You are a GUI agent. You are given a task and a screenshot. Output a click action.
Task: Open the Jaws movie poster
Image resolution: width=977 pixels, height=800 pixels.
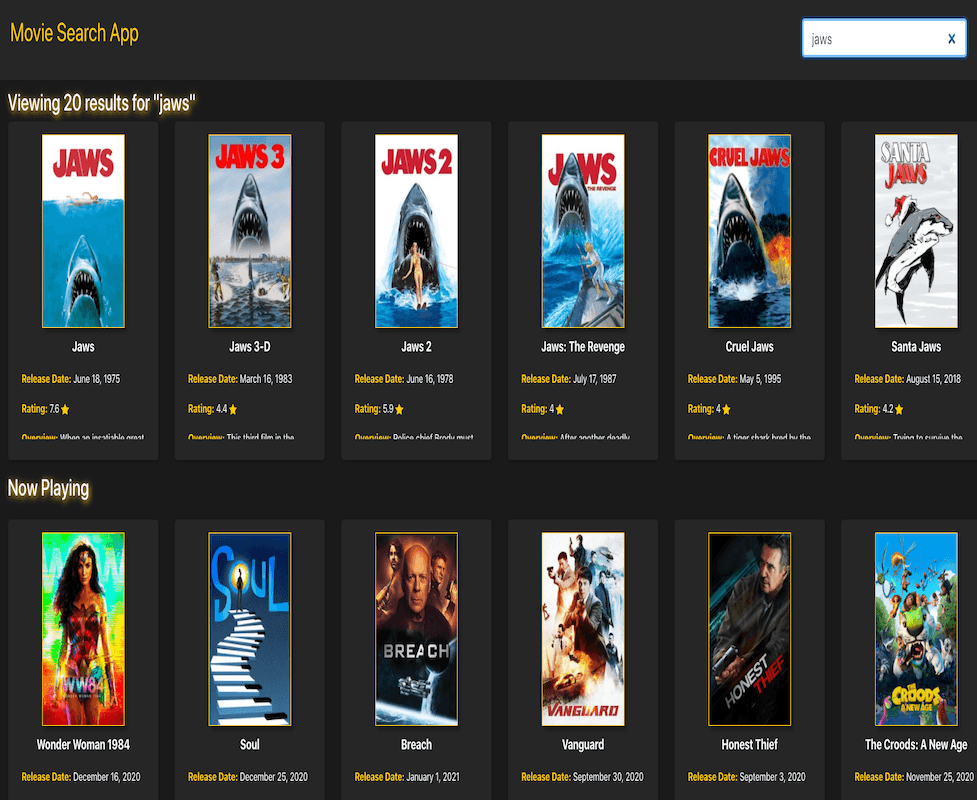(83, 231)
